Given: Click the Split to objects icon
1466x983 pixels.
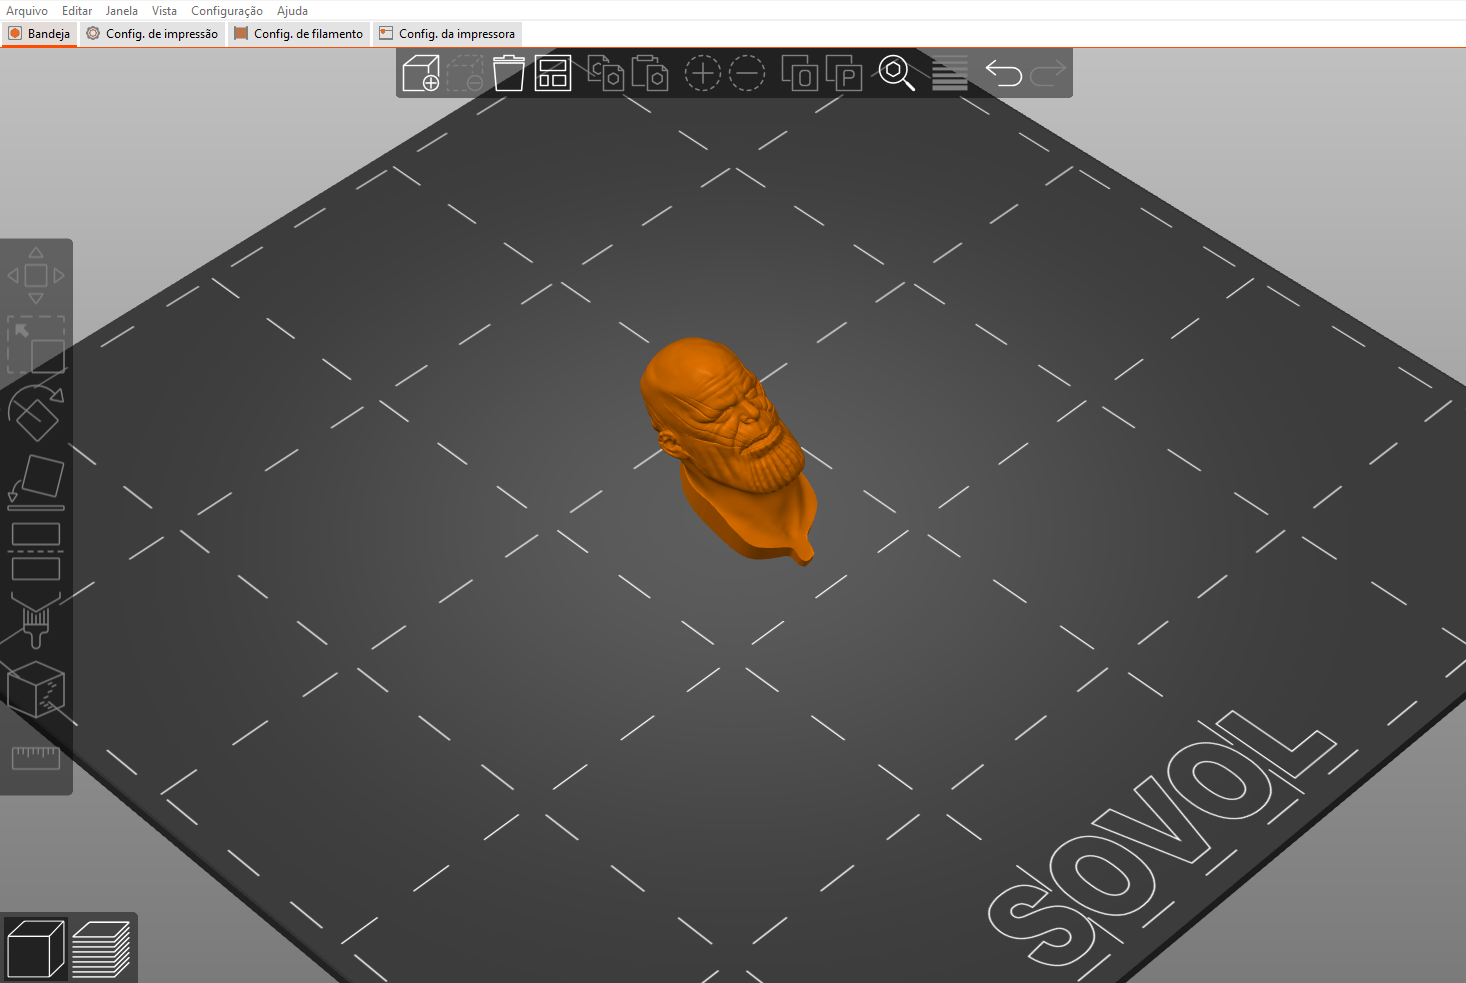Looking at the screenshot, I should pyautogui.click(x=799, y=73).
